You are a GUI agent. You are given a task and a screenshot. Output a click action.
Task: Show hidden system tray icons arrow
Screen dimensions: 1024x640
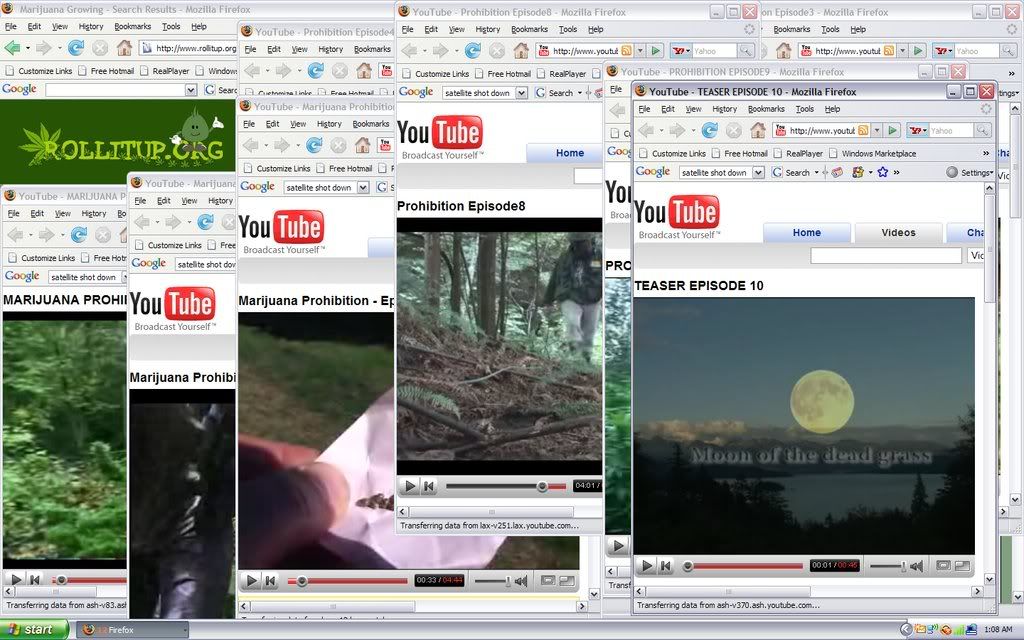pos(906,630)
